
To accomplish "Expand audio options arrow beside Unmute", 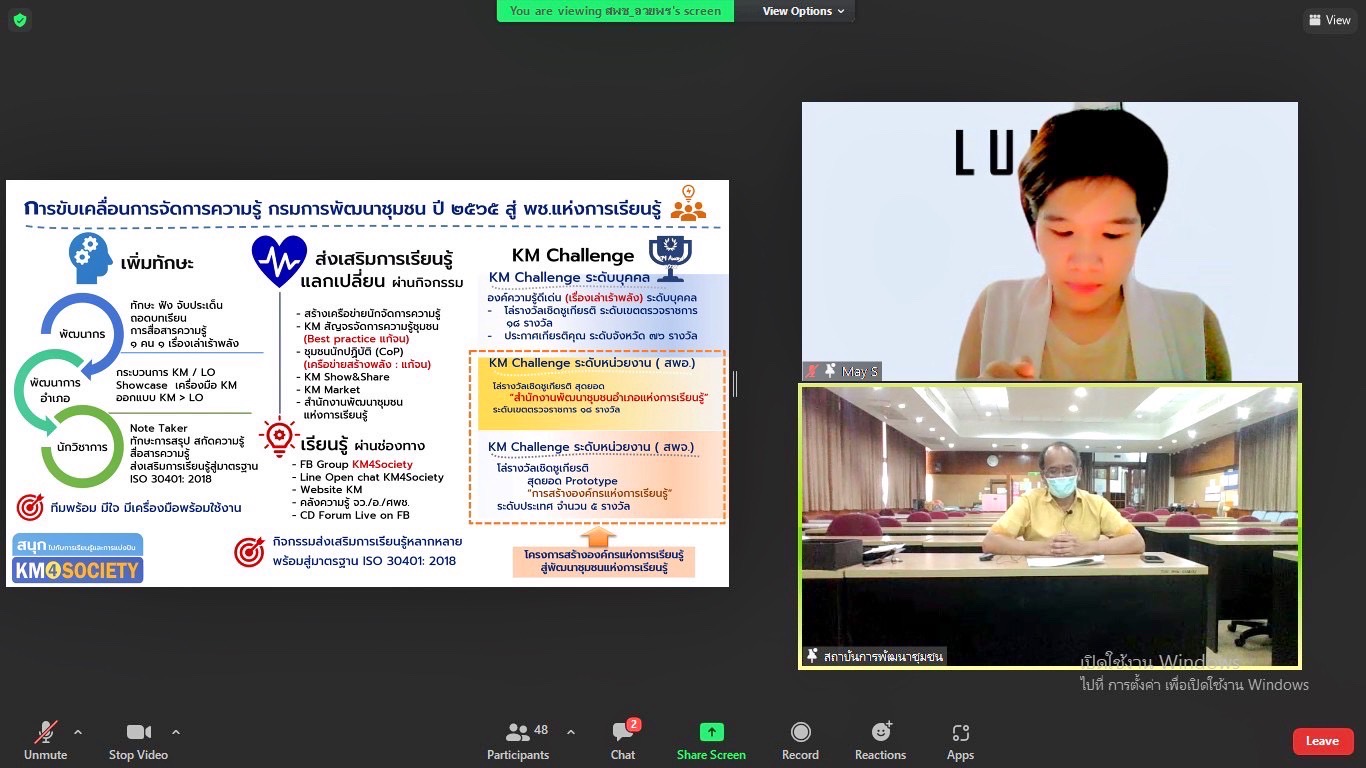I will point(78,731).
